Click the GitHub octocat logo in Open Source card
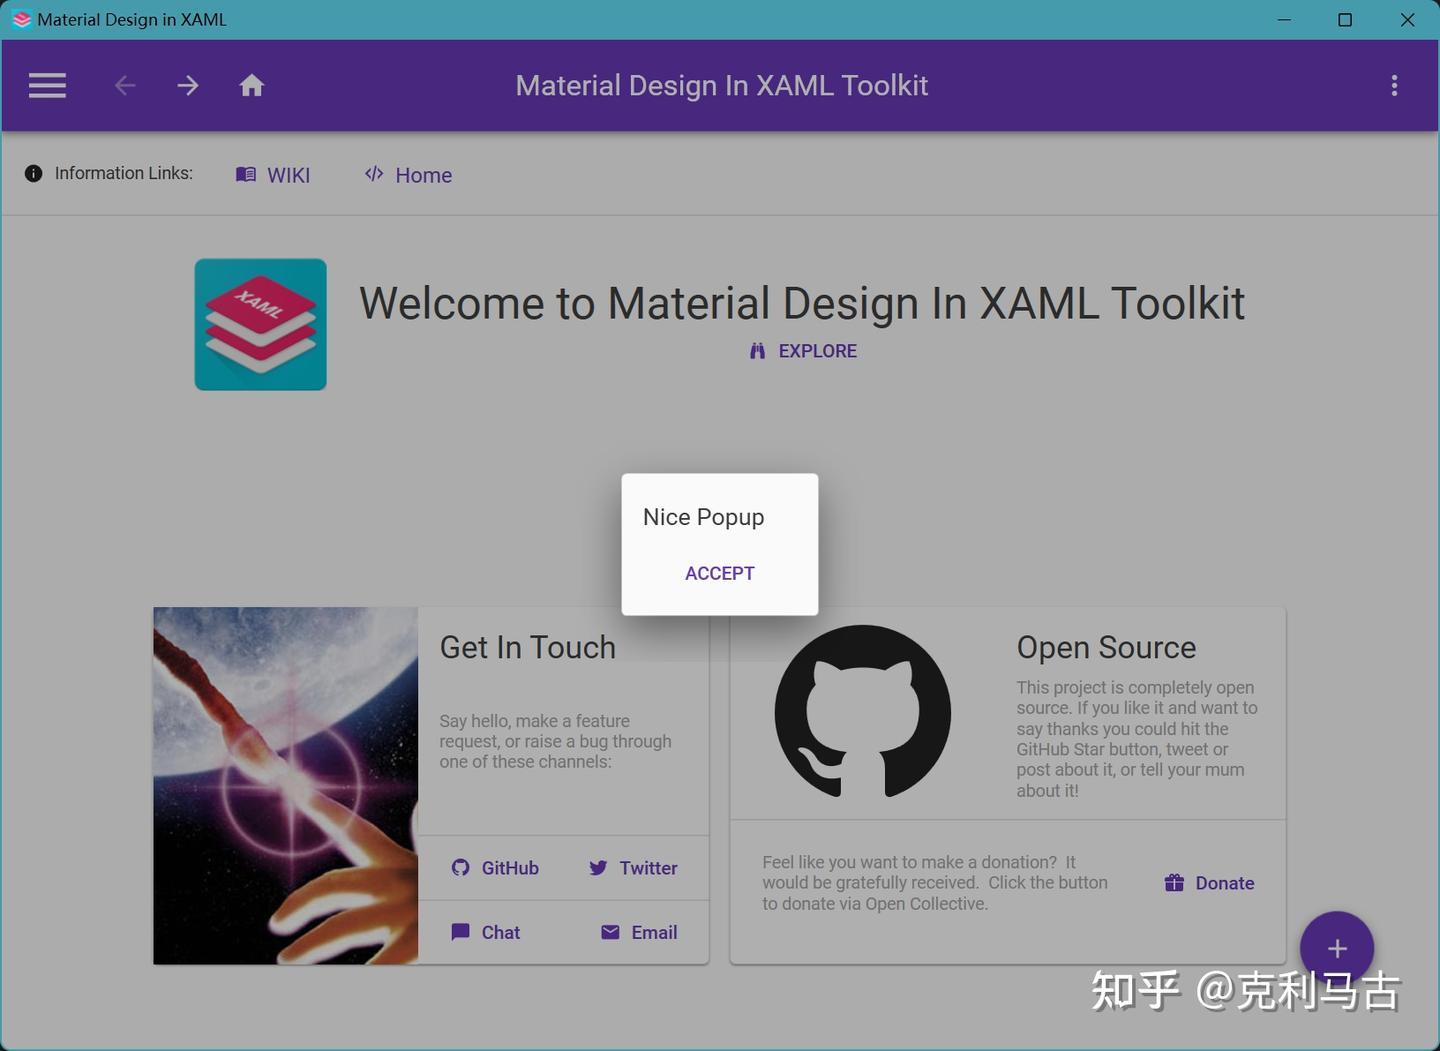 [862, 712]
